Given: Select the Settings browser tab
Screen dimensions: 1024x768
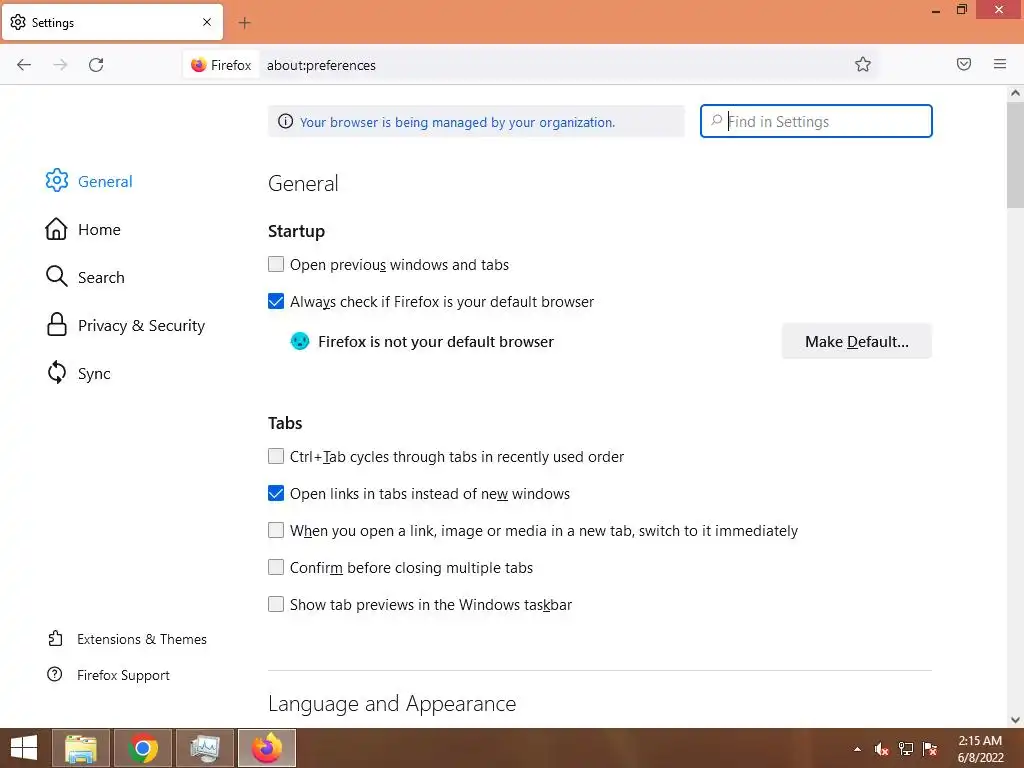Looking at the screenshot, I should (112, 22).
